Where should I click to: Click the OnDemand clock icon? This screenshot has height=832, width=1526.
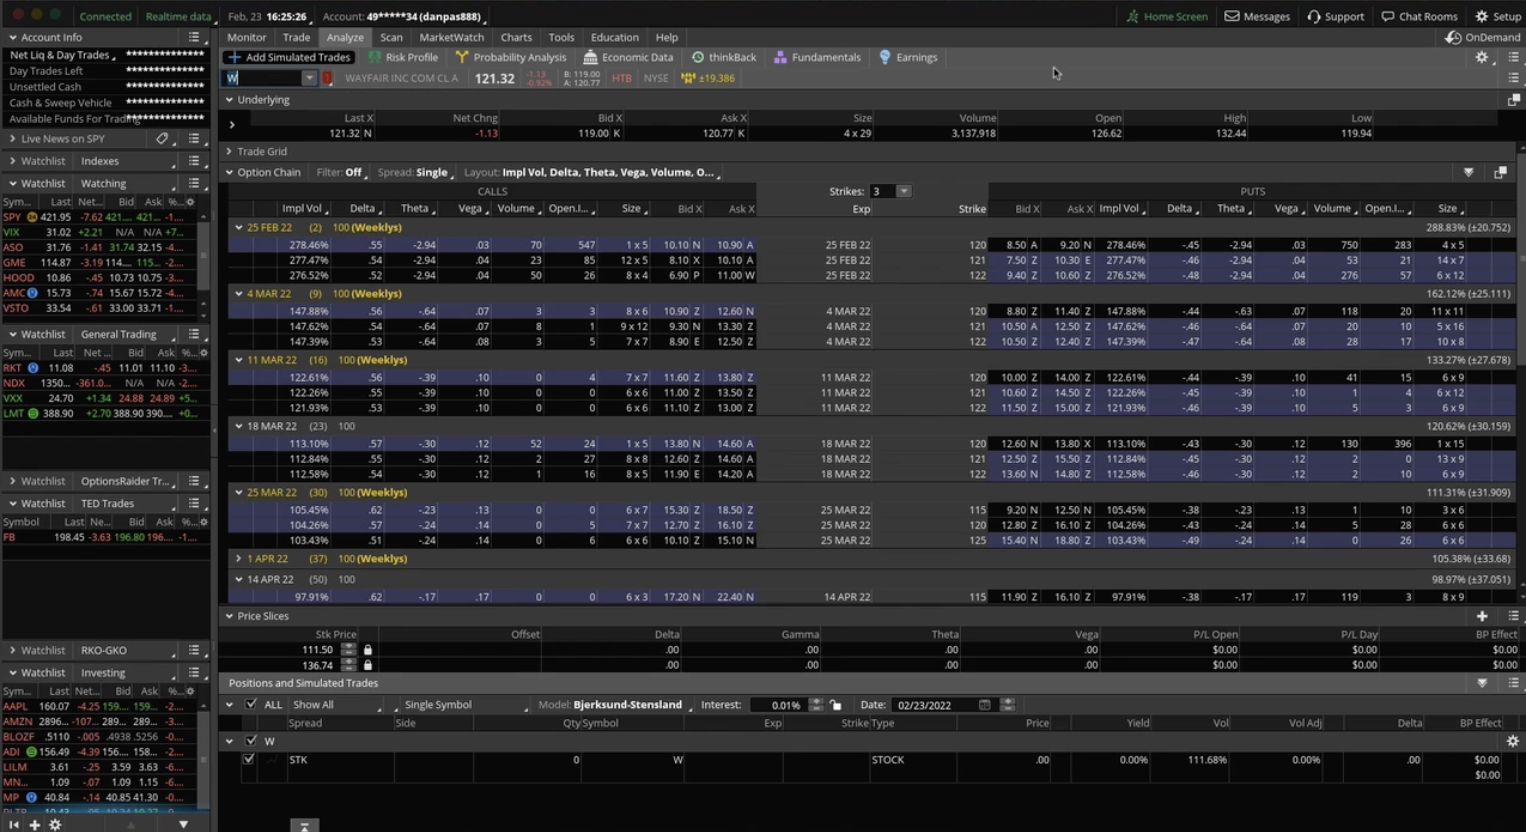click(1454, 37)
